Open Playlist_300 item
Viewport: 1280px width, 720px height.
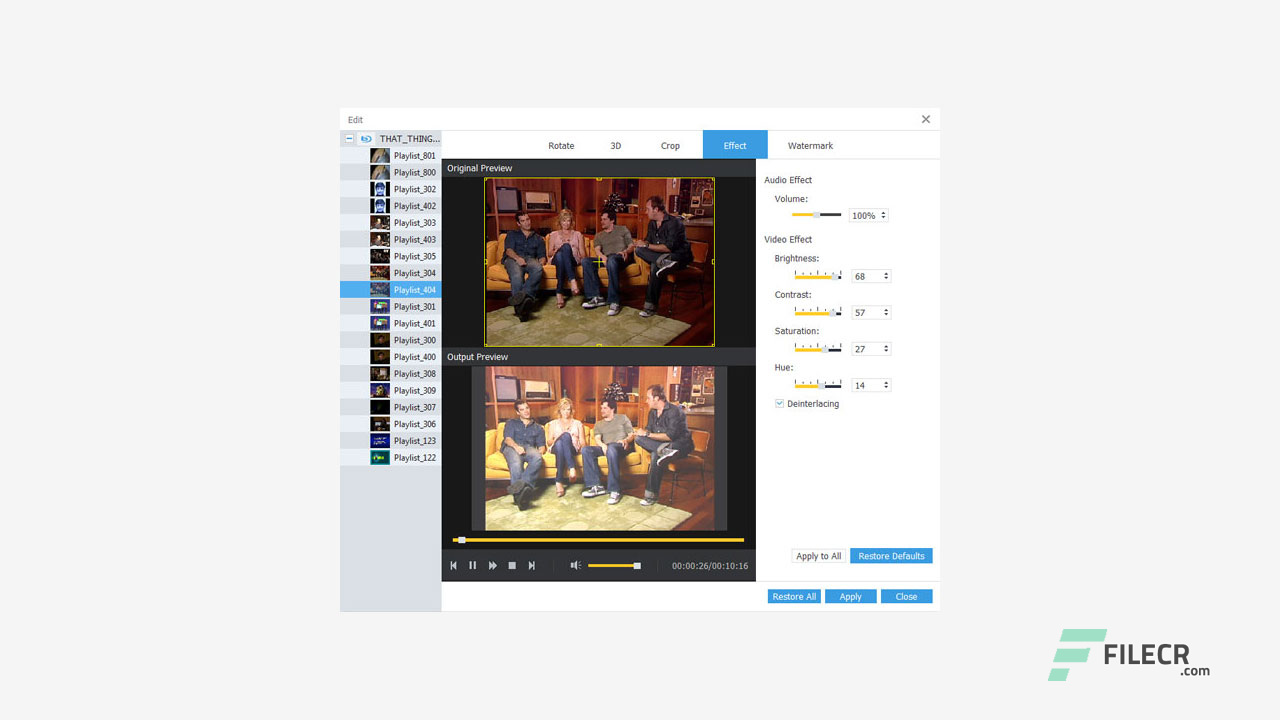391,340
